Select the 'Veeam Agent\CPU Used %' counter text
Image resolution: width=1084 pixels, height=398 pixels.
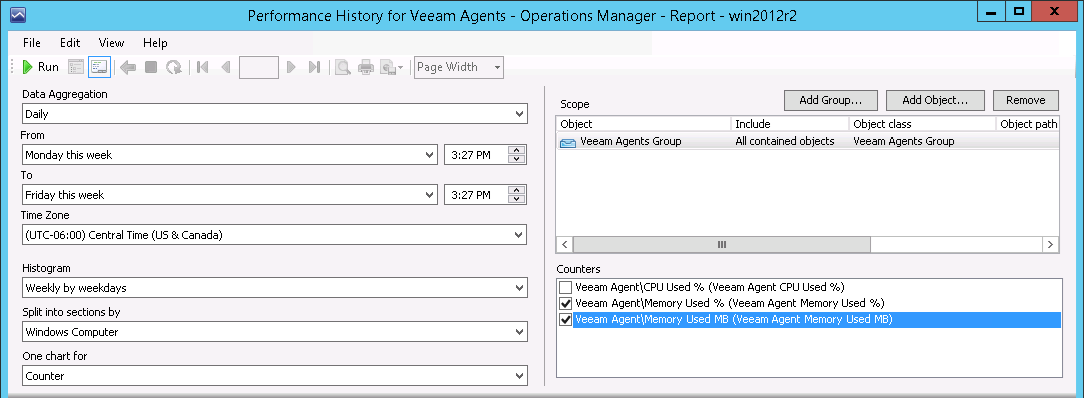point(710,287)
